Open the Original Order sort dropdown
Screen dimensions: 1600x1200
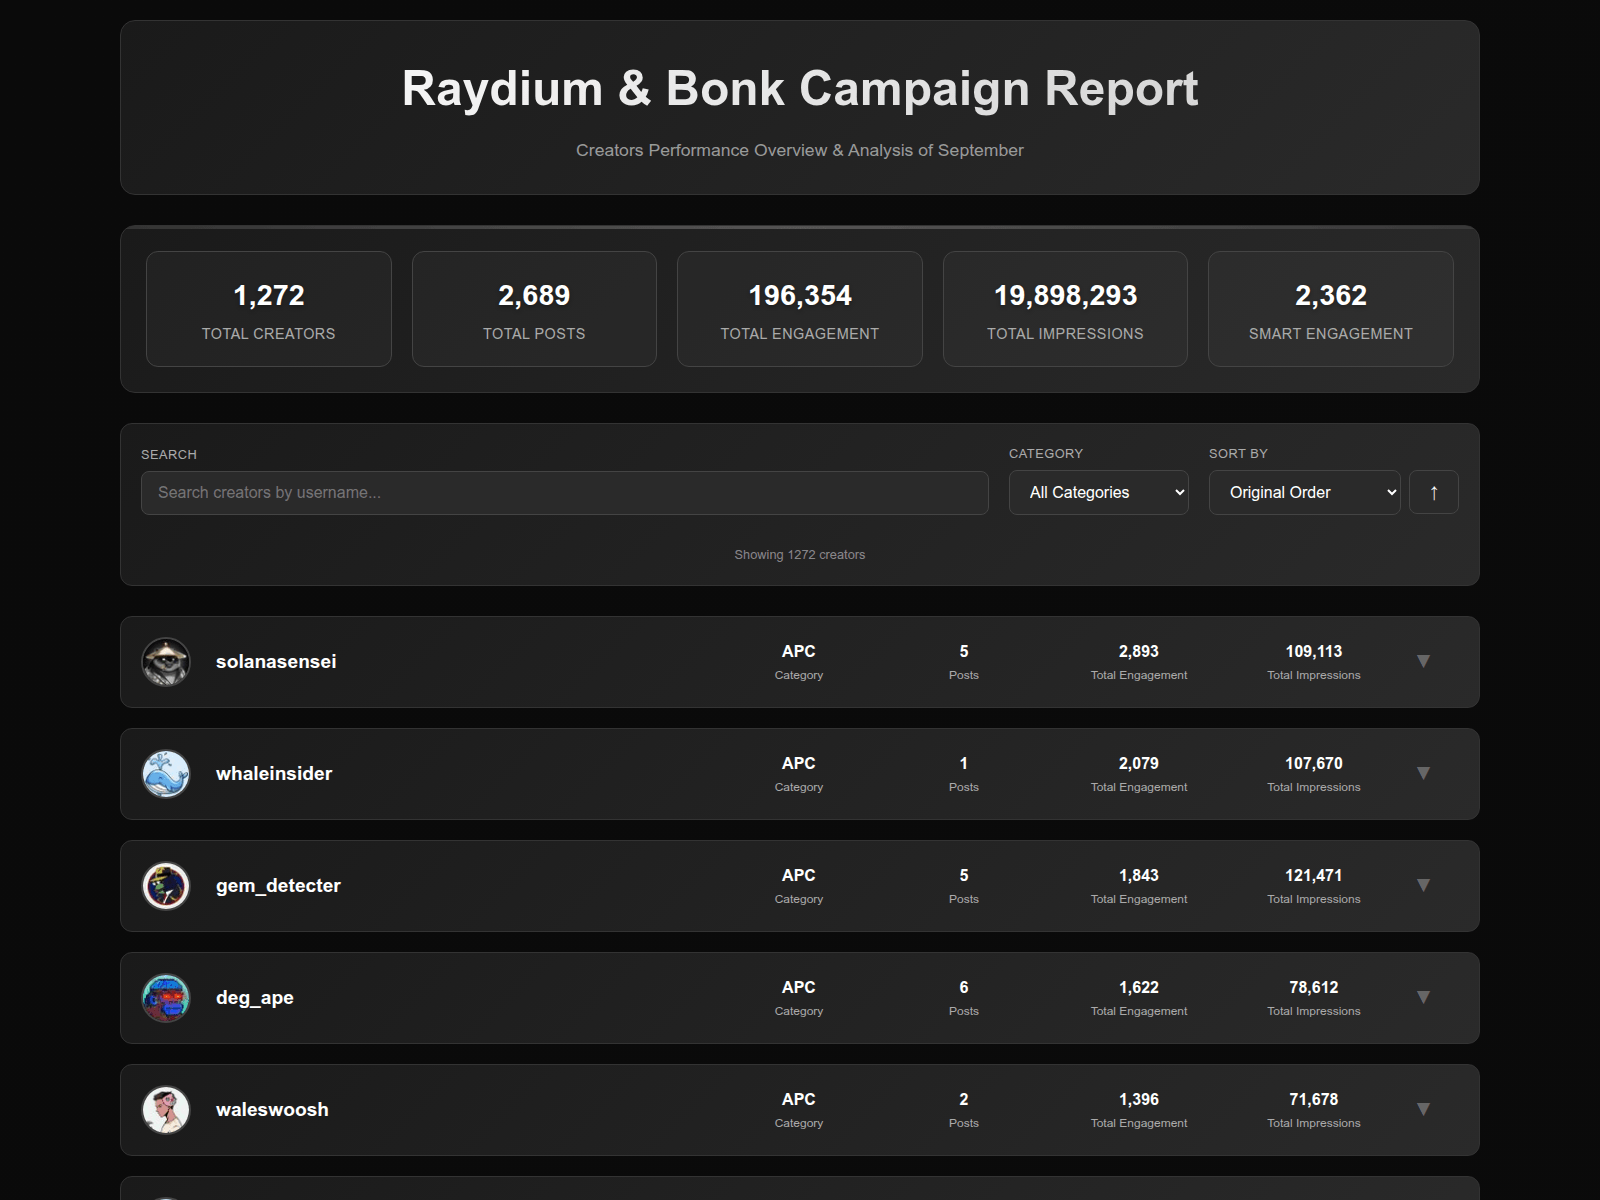pyautogui.click(x=1305, y=492)
